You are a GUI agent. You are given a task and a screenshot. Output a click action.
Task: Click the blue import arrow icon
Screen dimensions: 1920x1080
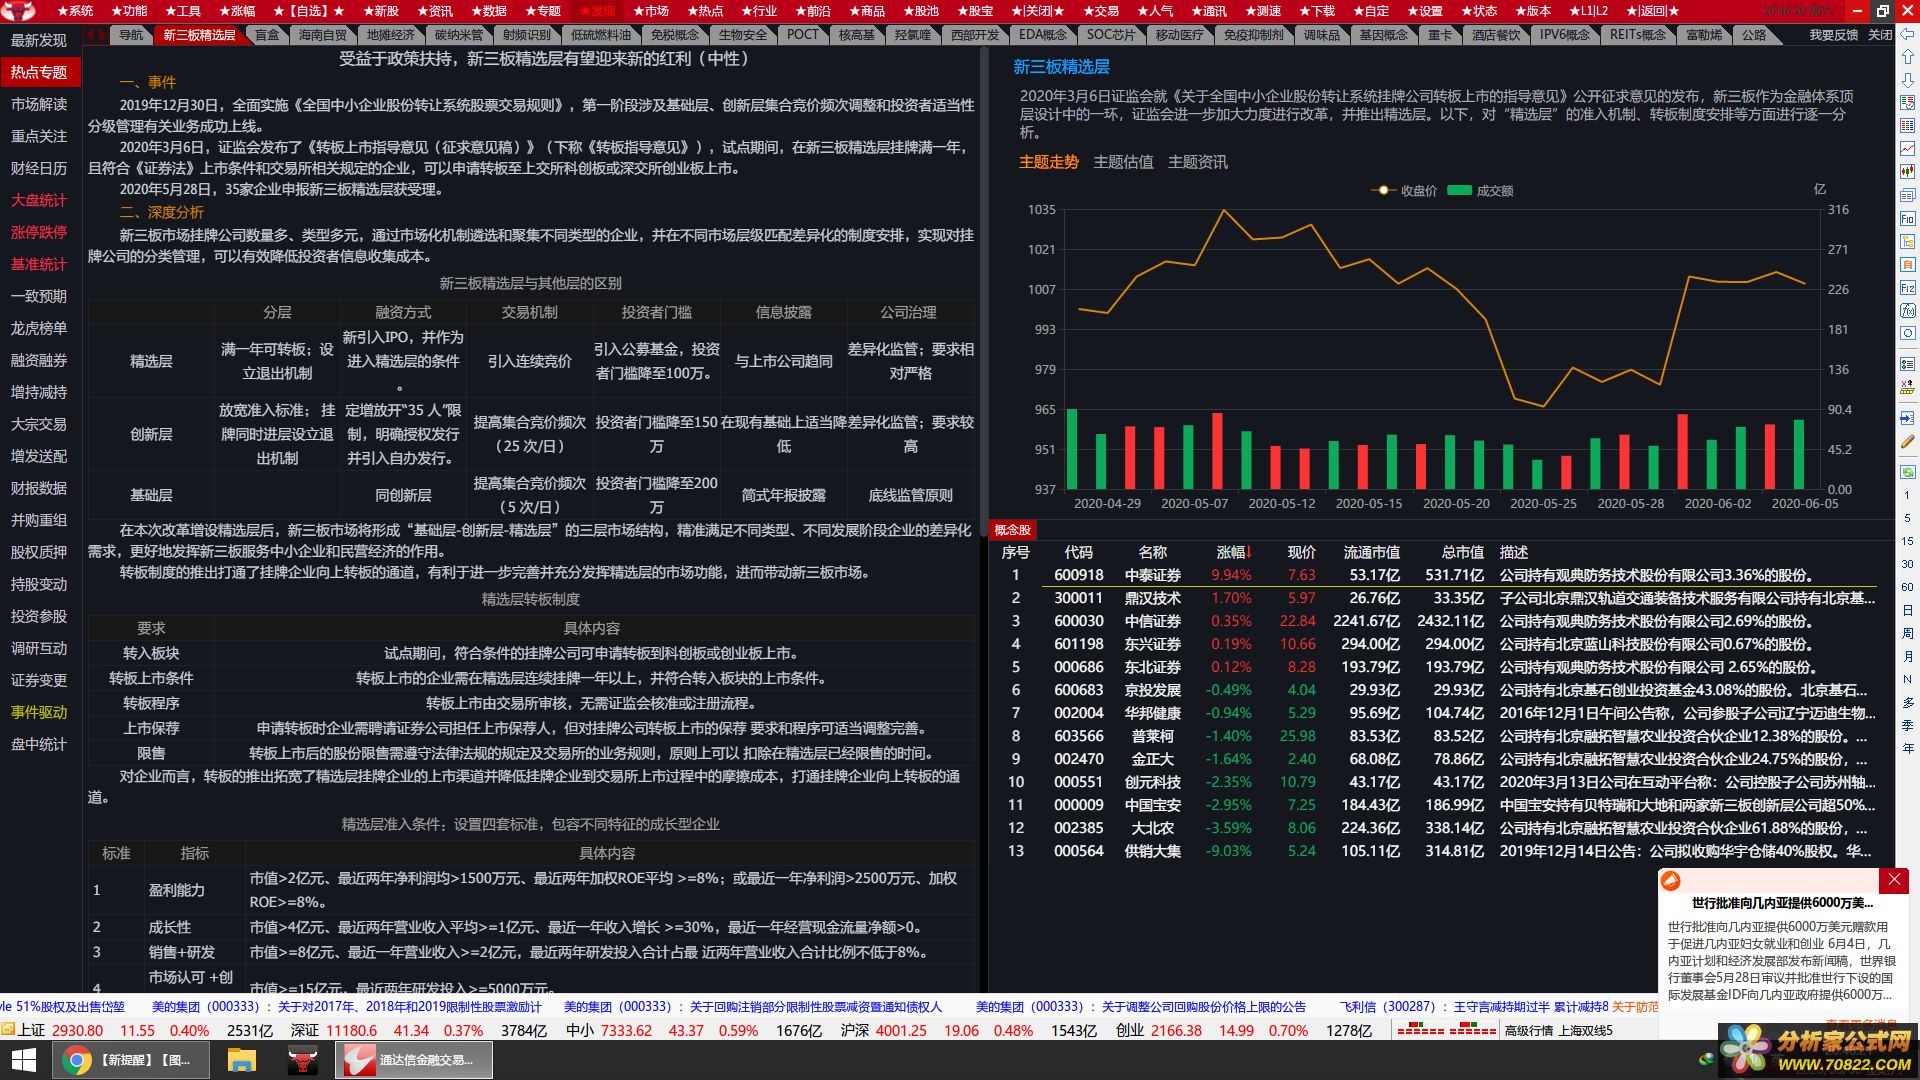1908,418
